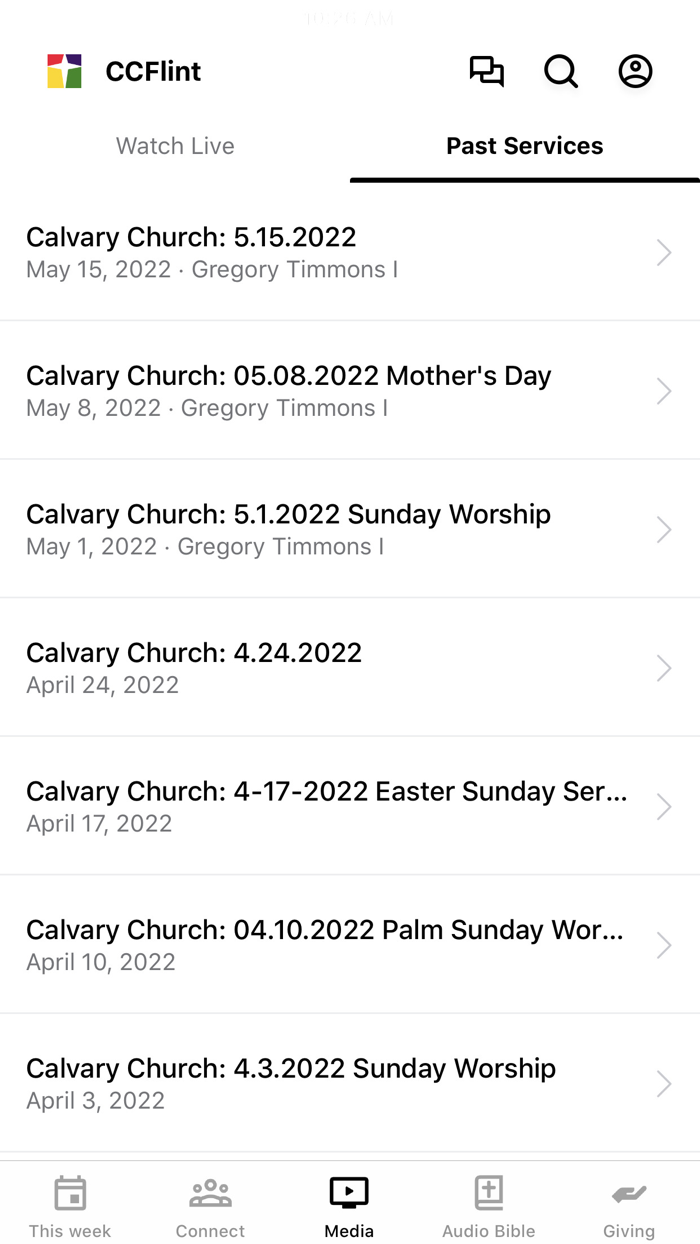The width and height of the screenshot is (700, 1244).
Task: Open the Connect people icon
Action: point(209,1193)
